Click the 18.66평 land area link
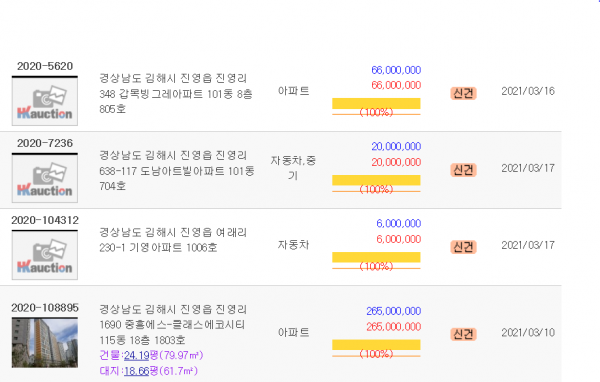 coord(137,371)
